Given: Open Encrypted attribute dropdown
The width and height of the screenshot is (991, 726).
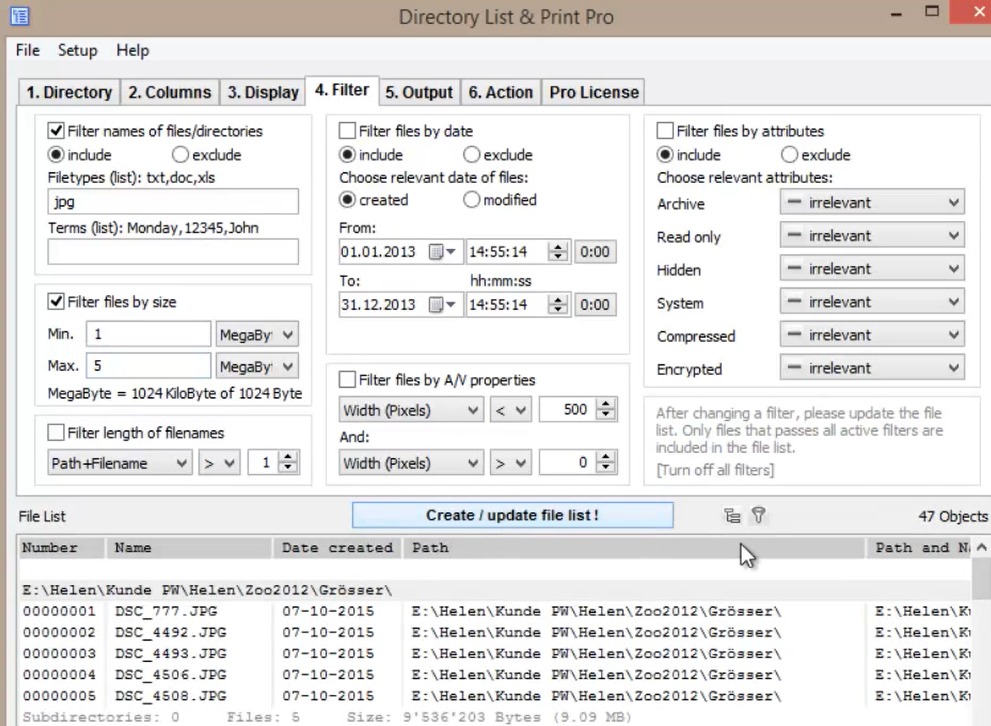Looking at the screenshot, I should click(x=872, y=368).
